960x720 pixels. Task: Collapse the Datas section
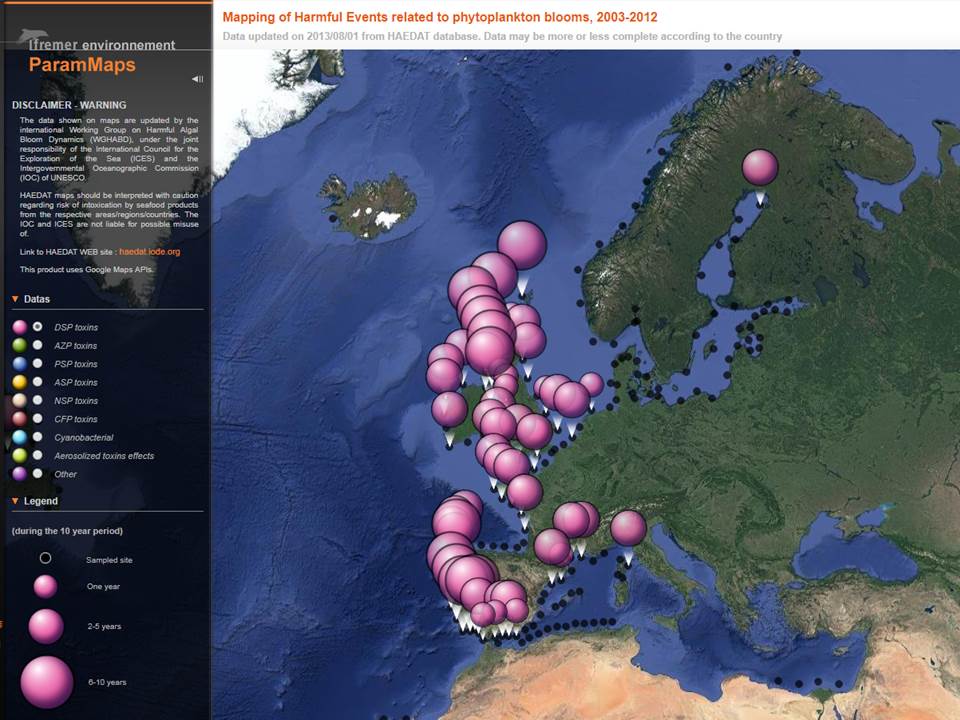point(14,298)
